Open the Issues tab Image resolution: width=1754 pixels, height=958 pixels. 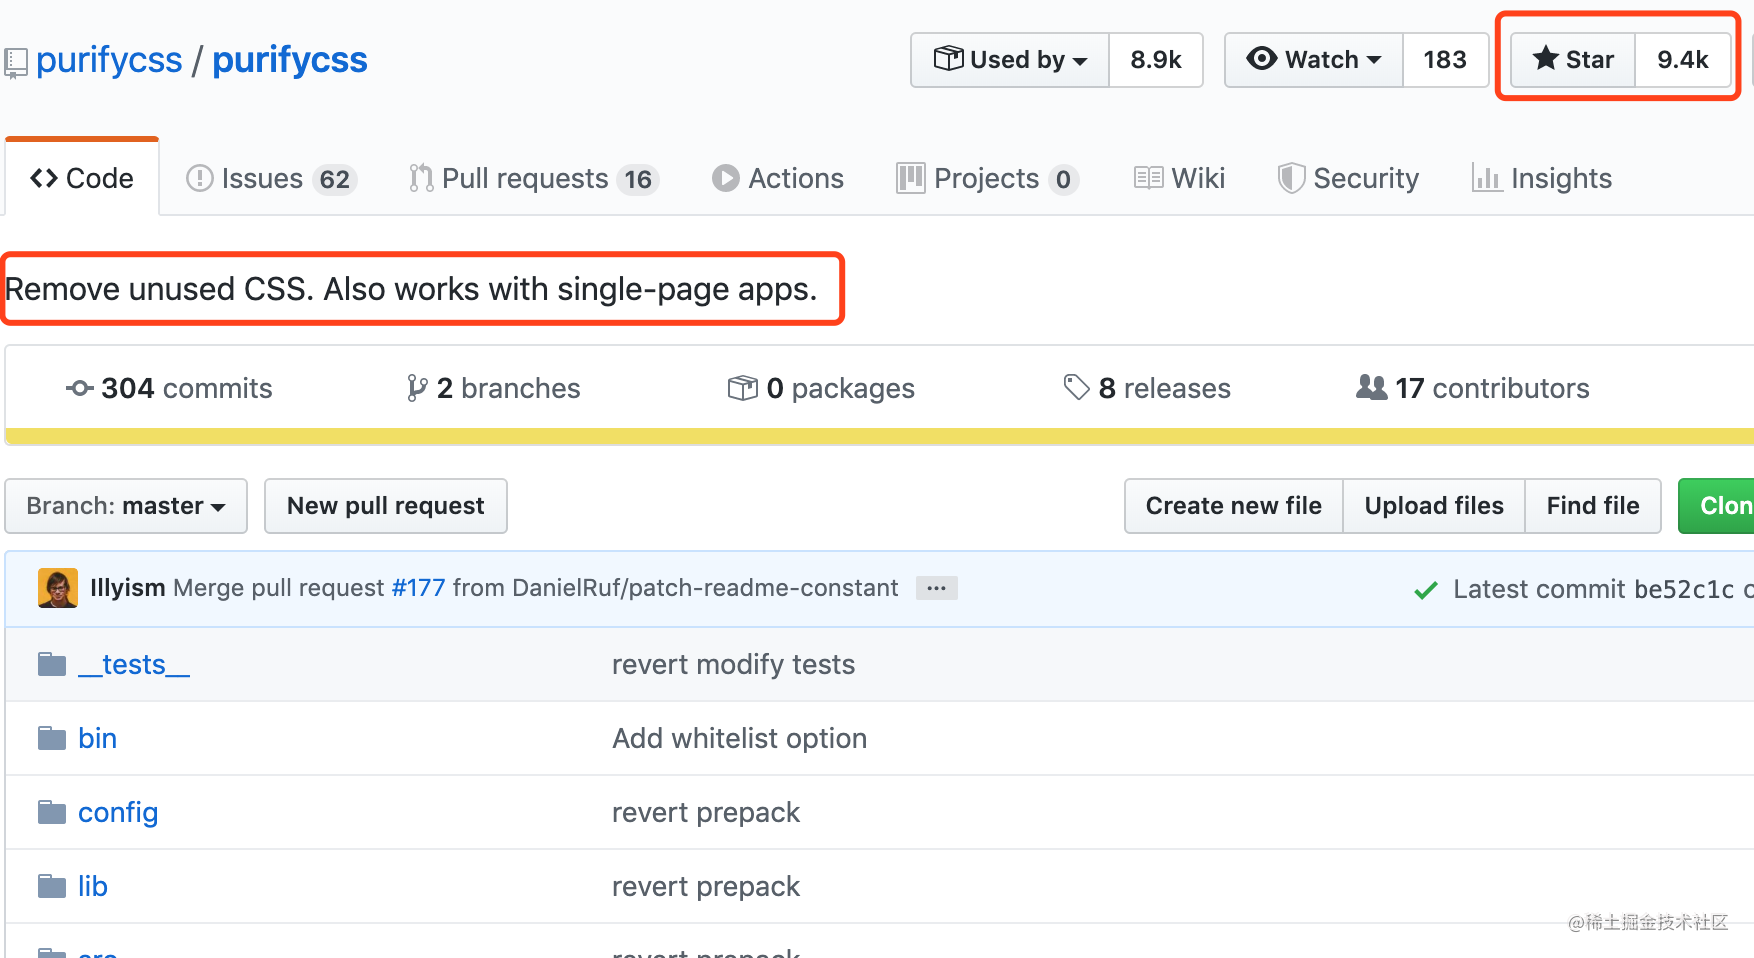(x=272, y=179)
